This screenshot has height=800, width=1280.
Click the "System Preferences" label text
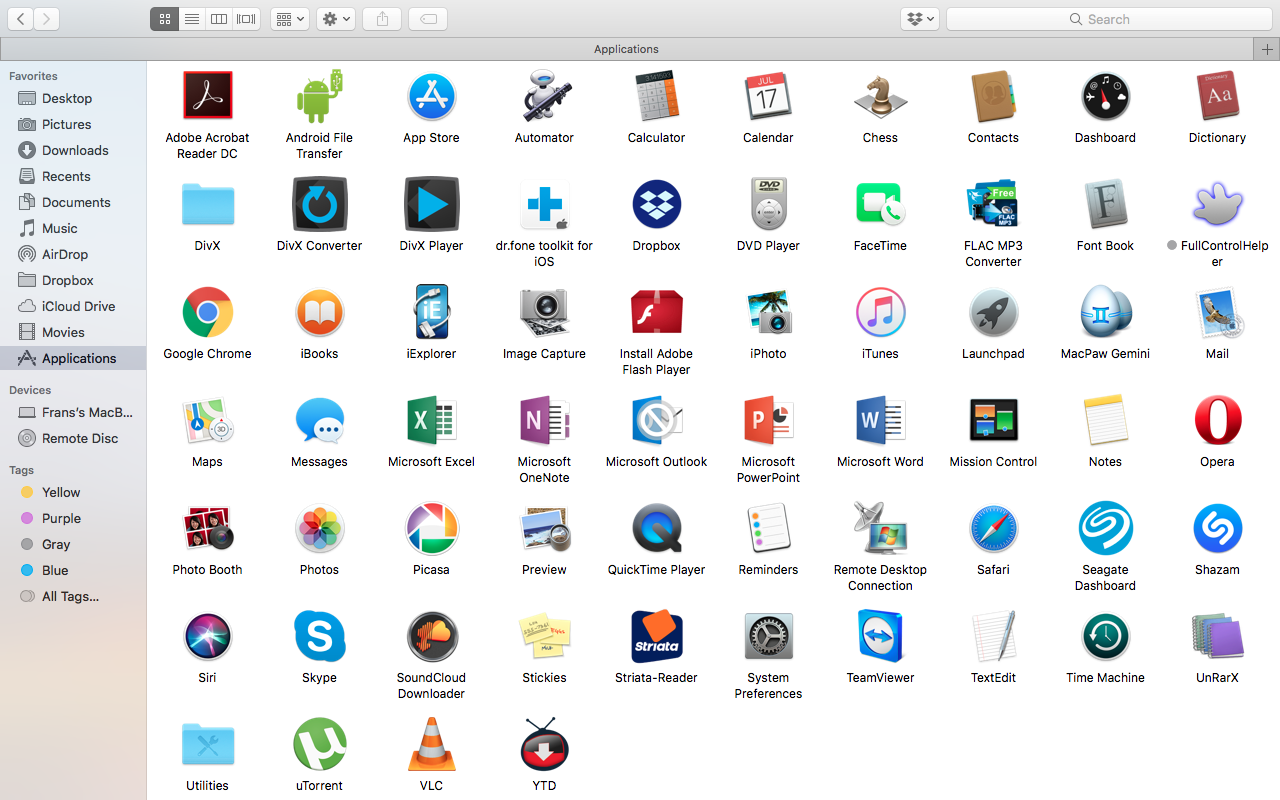[768, 686]
